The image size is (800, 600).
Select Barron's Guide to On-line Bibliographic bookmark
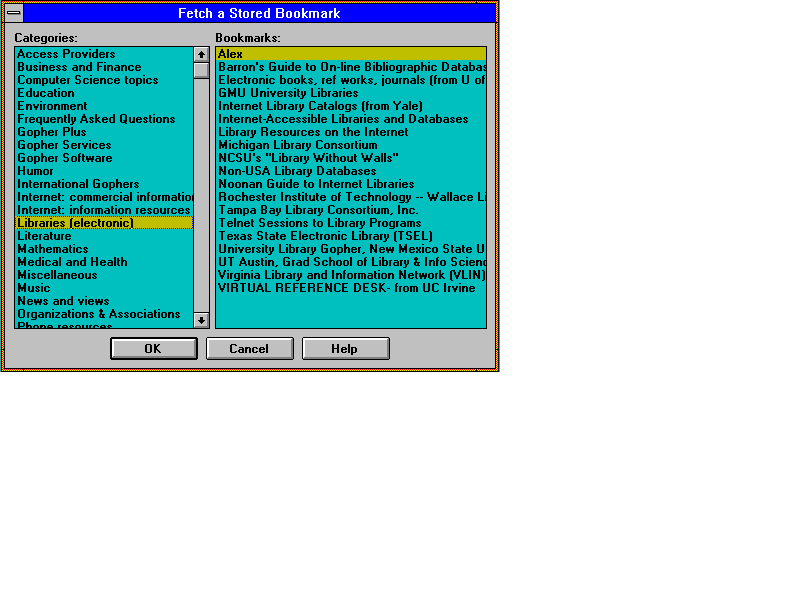[x=351, y=67]
